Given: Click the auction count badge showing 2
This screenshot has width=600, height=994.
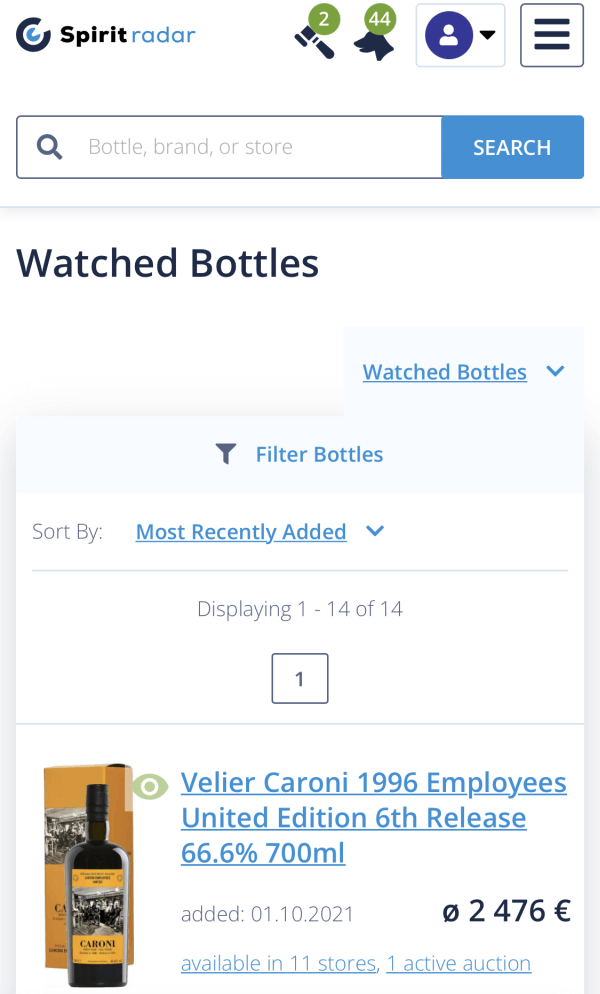Looking at the screenshot, I should pyautogui.click(x=323, y=20).
